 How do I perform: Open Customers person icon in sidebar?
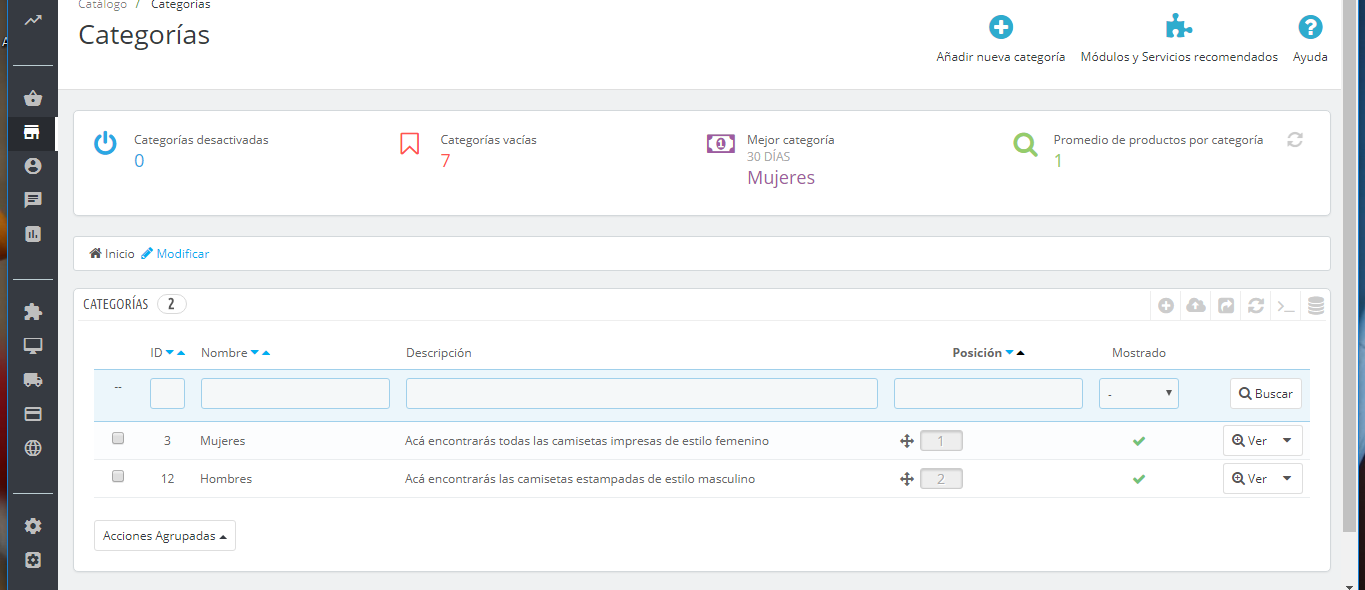pos(33,166)
